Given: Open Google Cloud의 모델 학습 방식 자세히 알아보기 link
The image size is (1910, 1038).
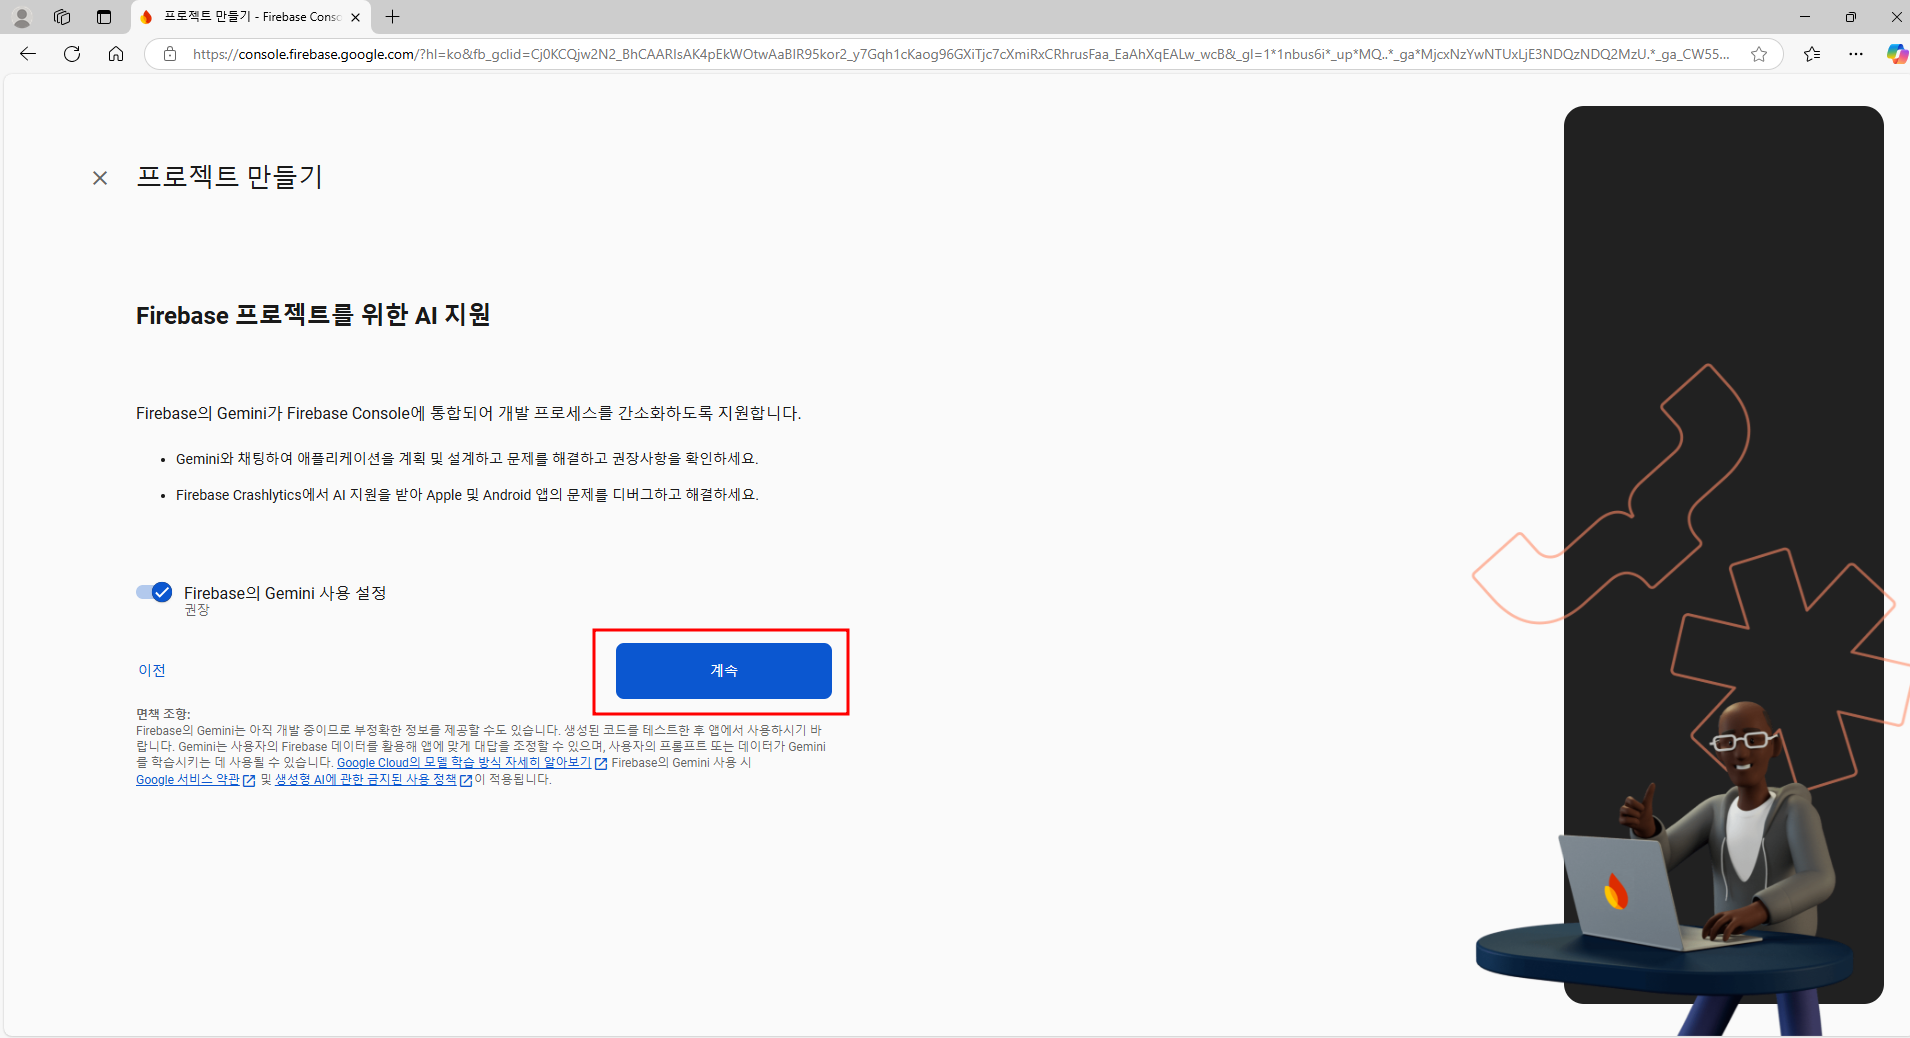Looking at the screenshot, I should tap(464, 763).
